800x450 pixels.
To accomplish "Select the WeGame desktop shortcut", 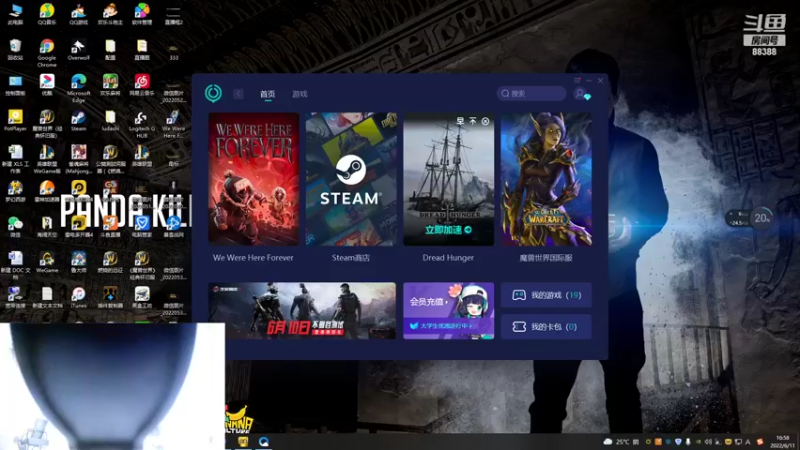I will (47, 262).
